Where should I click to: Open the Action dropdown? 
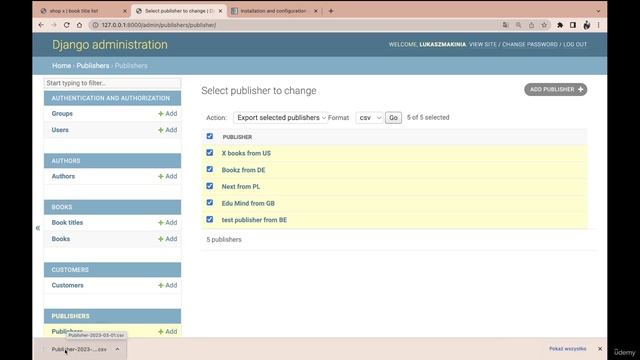pyautogui.click(x=280, y=118)
